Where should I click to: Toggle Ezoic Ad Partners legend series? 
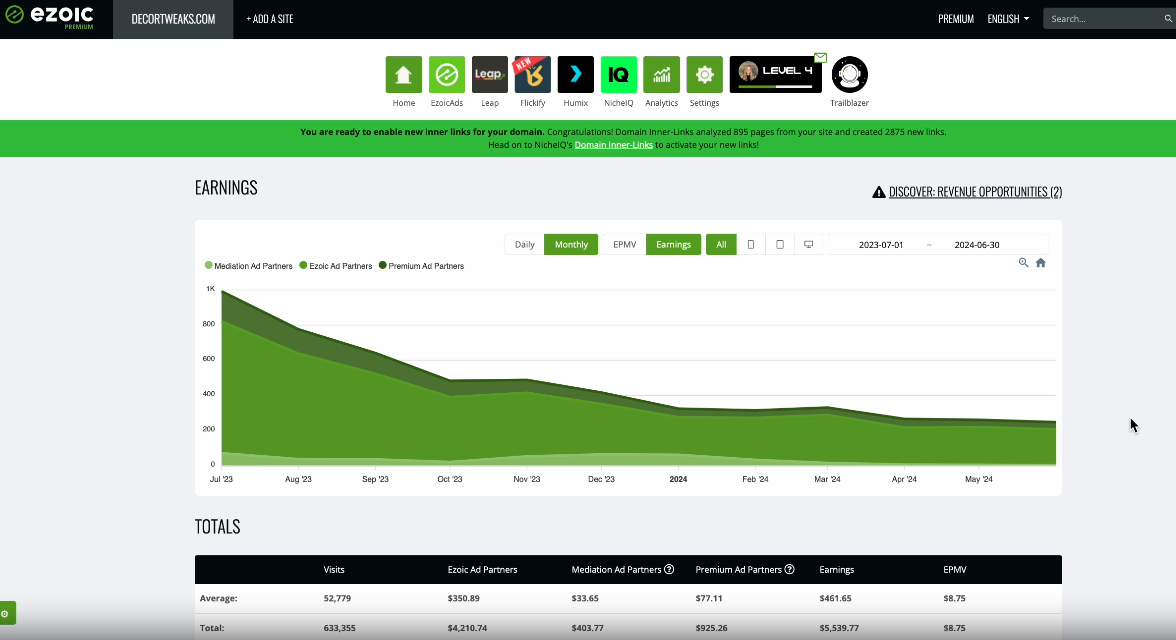336,266
